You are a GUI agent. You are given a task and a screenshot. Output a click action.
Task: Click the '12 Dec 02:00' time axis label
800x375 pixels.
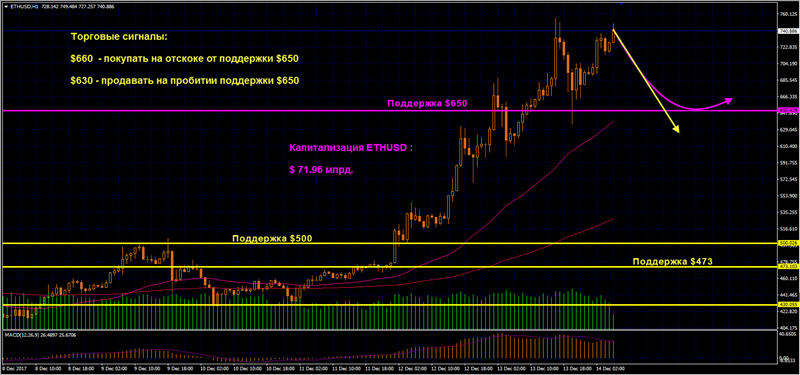[412, 367]
